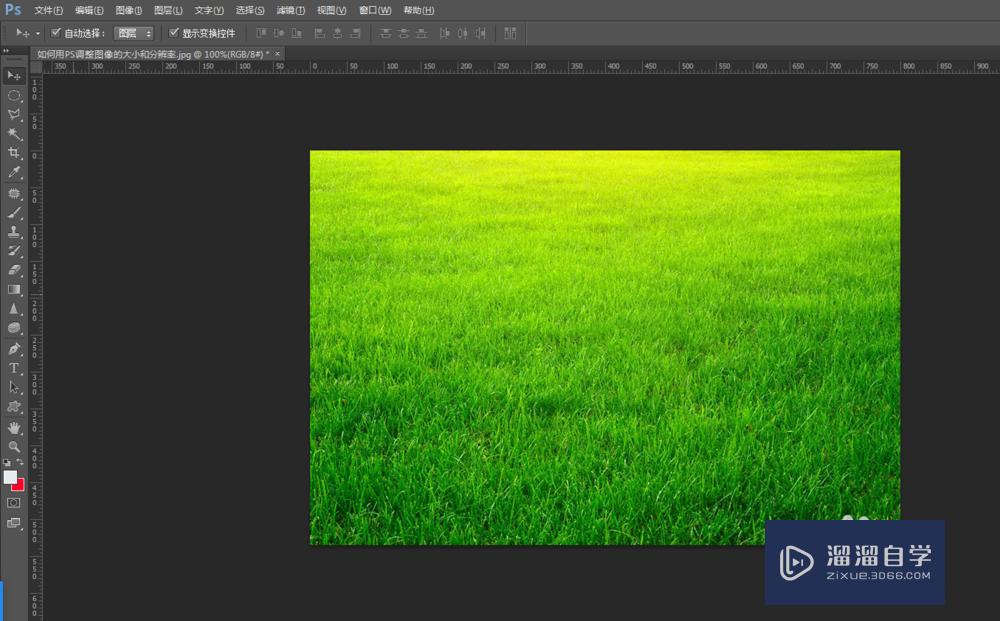Image resolution: width=1000 pixels, height=621 pixels.
Task: Select the Zoom magnifier tool
Action: 14,447
